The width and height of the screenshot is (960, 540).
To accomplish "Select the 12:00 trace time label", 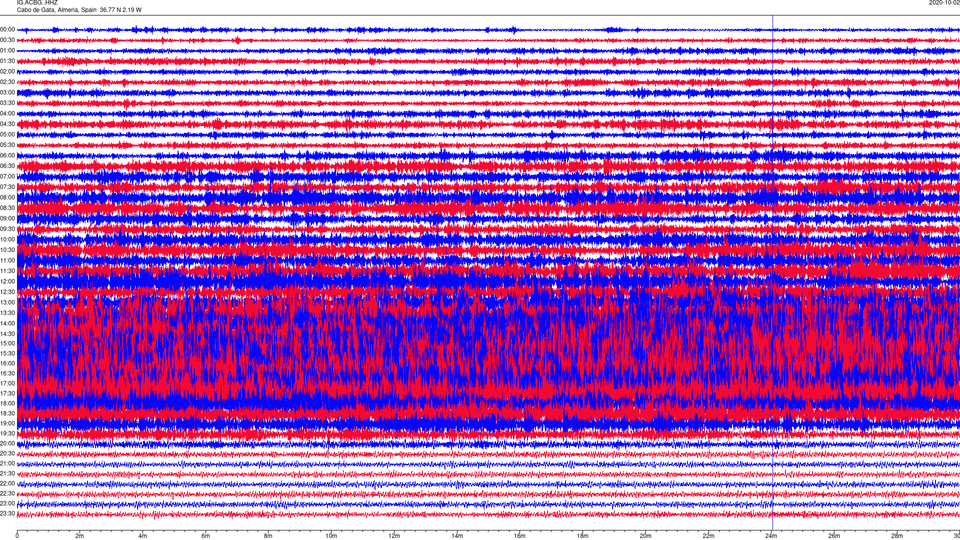I will click(7, 281).
